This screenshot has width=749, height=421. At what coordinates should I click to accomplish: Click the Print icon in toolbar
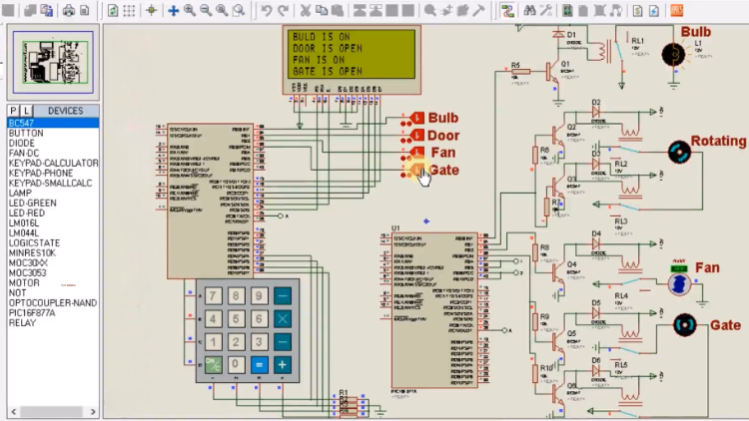(68, 10)
